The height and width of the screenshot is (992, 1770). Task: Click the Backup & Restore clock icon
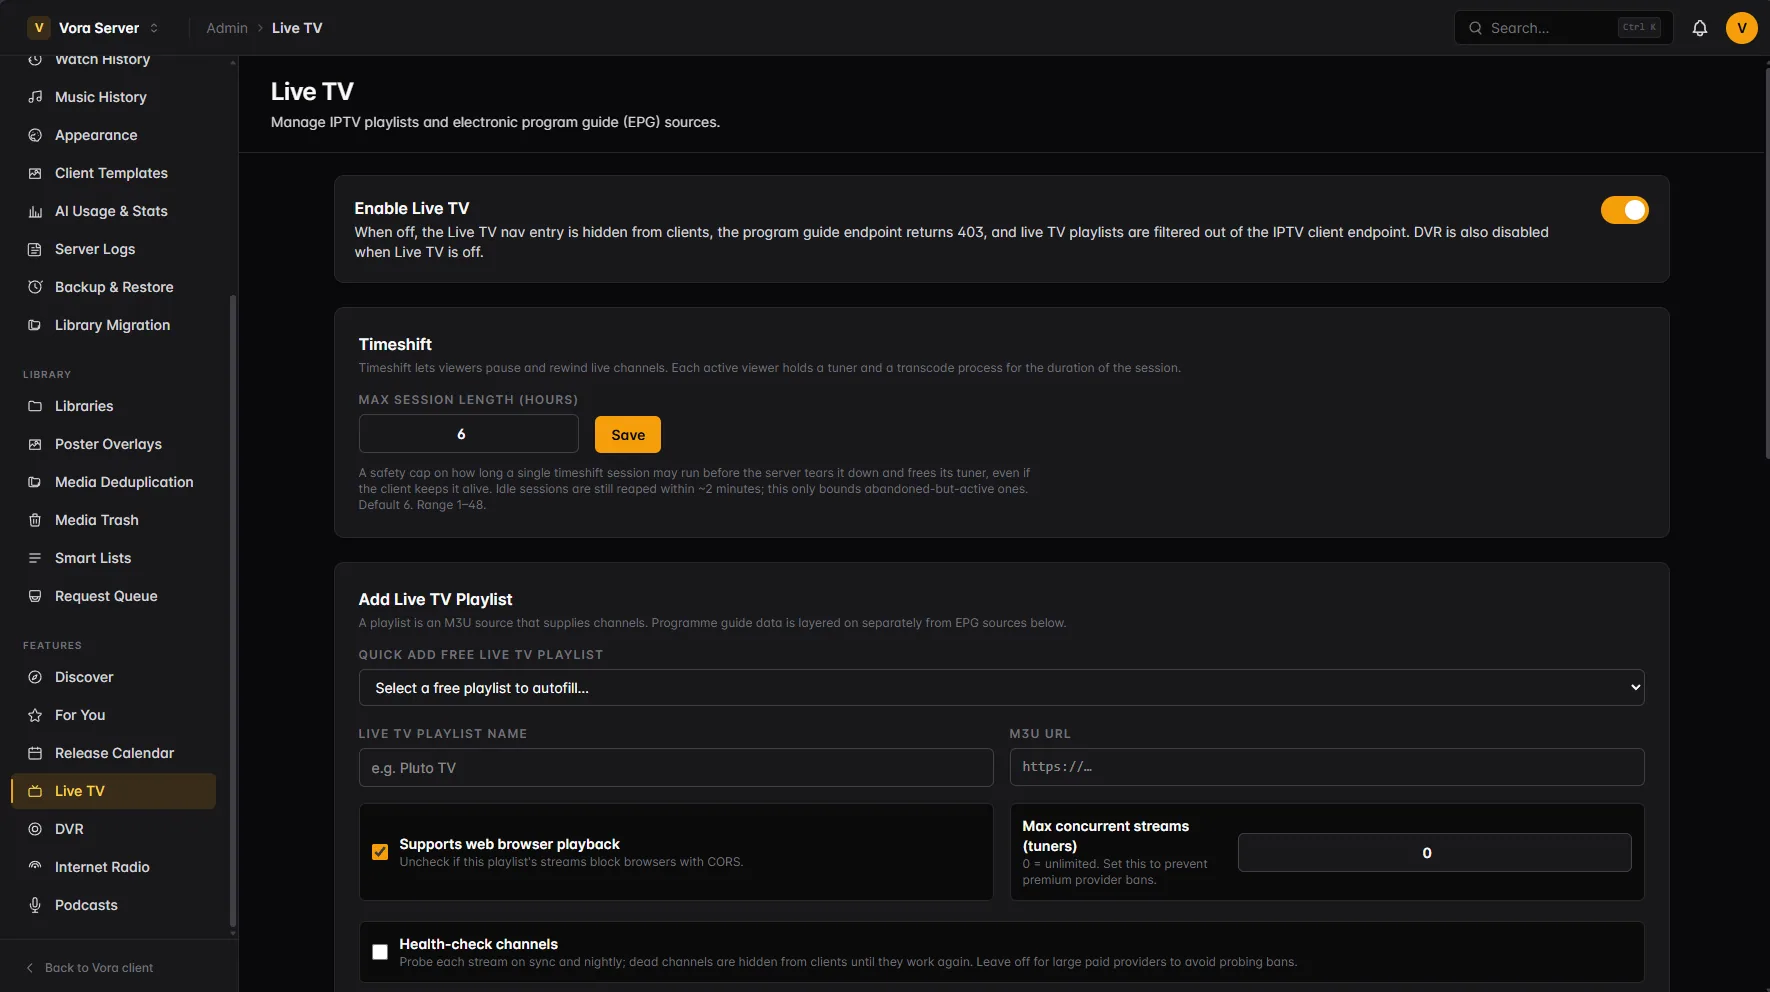[35, 287]
